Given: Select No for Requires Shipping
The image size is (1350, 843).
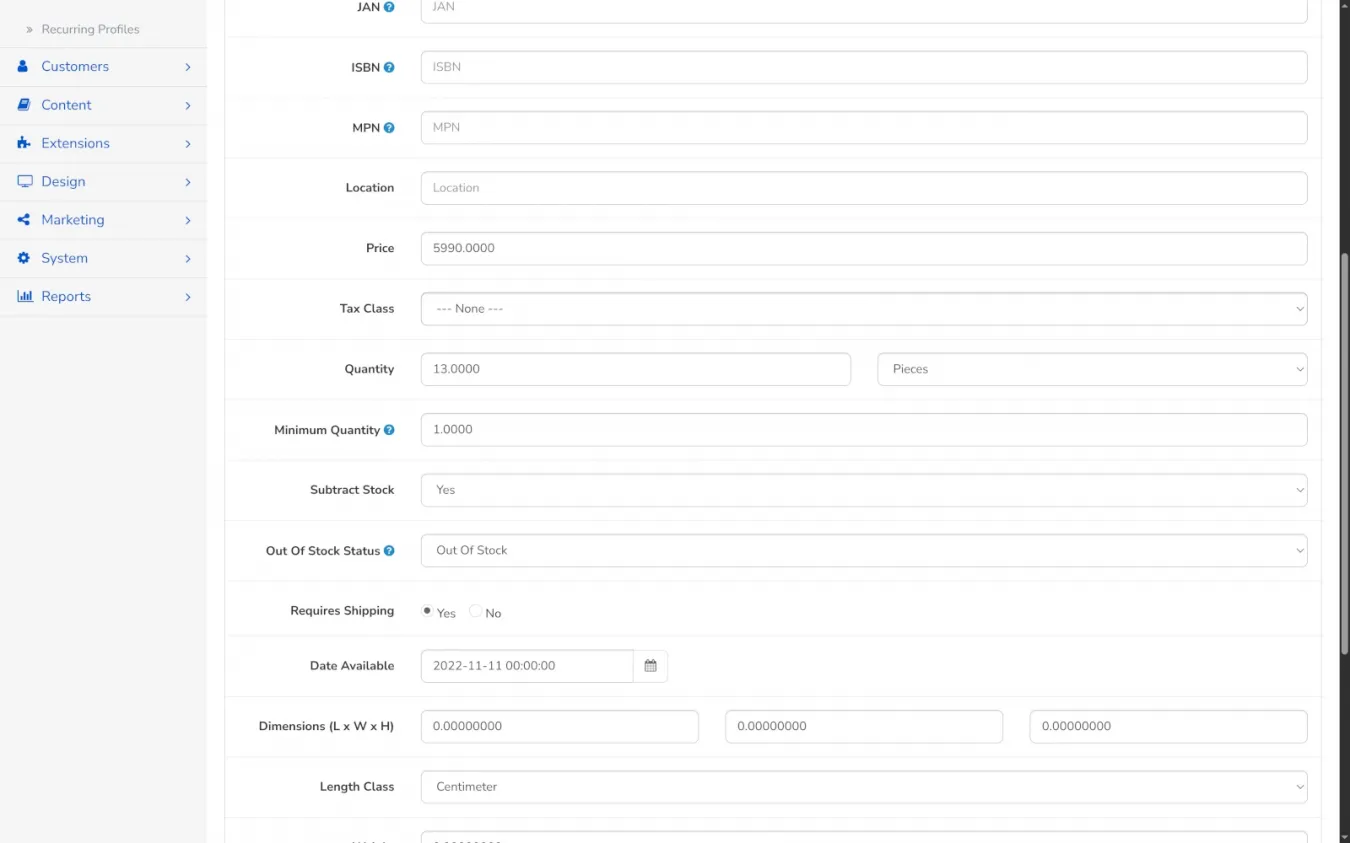Looking at the screenshot, I should pos(475,611).
